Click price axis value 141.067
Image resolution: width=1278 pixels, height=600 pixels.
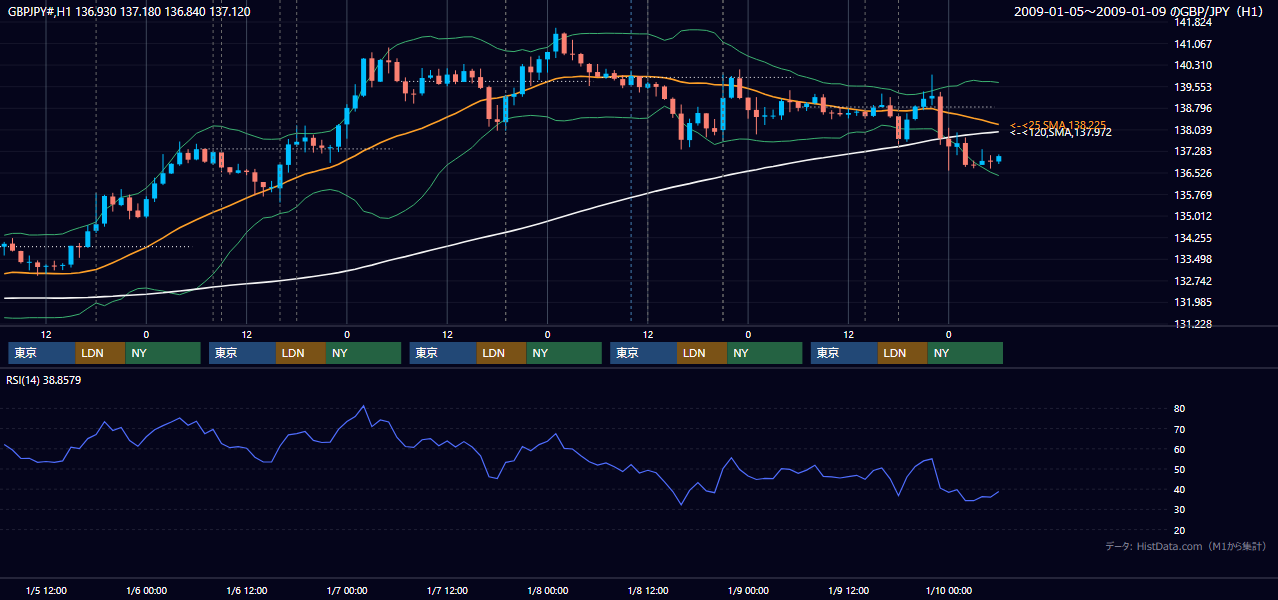[1193, 44]
